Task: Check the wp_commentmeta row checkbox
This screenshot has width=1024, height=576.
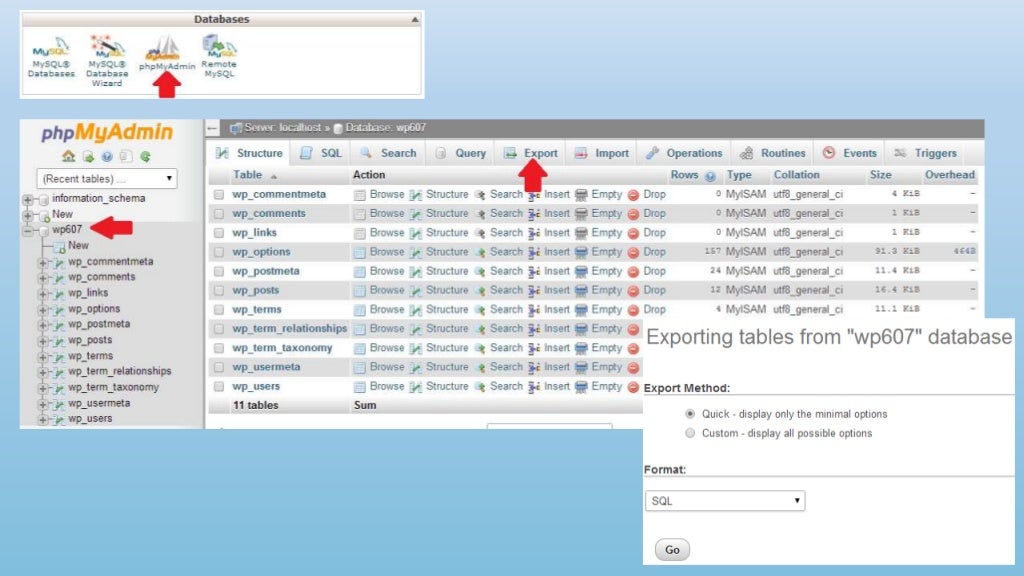Action: click(219, 195)
